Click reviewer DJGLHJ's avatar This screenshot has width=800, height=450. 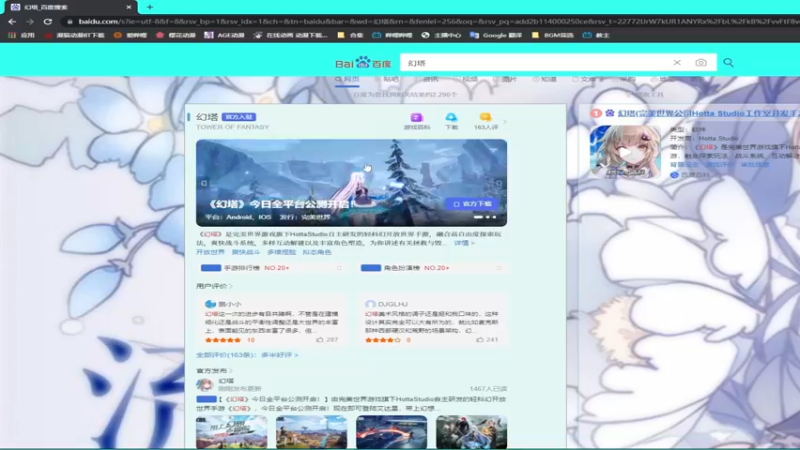click(x=370, y=304)
